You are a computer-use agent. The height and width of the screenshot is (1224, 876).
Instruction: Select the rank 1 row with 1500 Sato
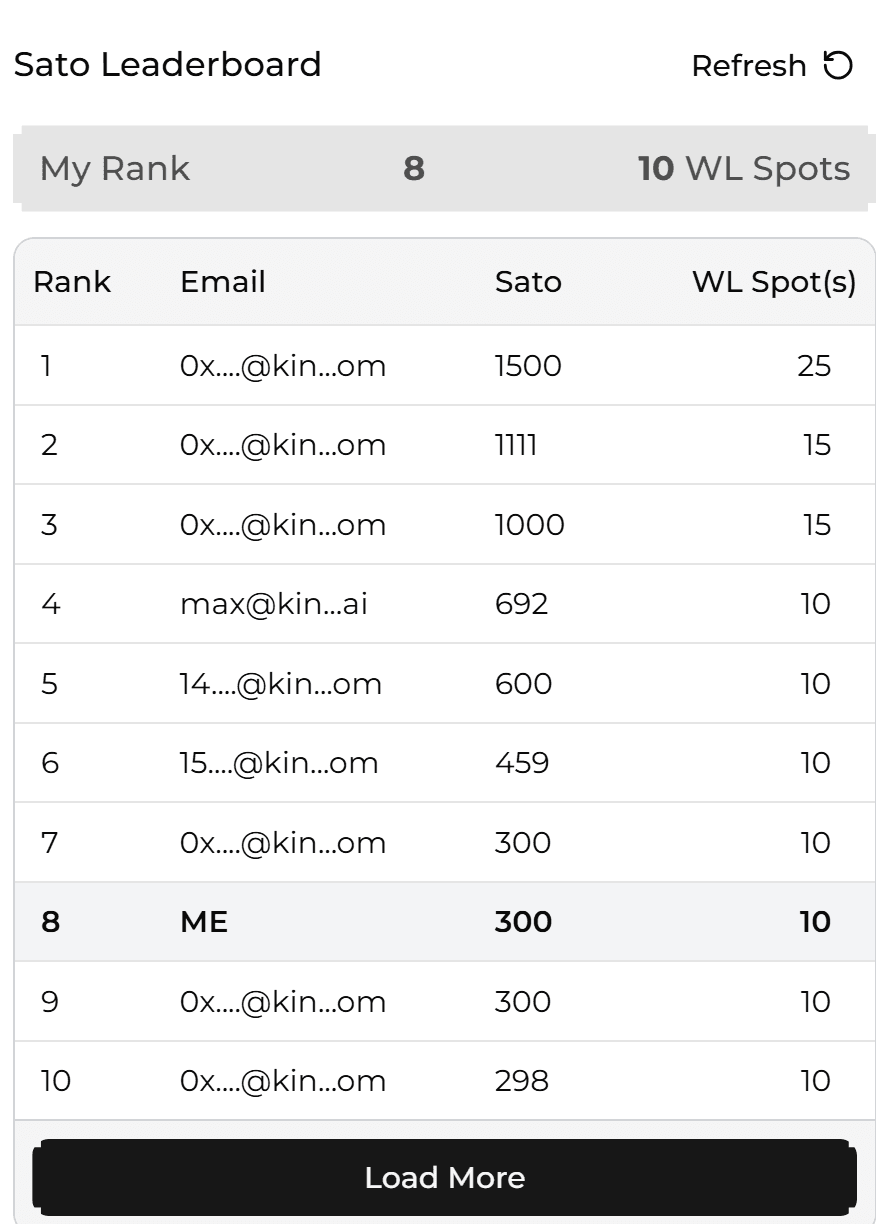444,365
